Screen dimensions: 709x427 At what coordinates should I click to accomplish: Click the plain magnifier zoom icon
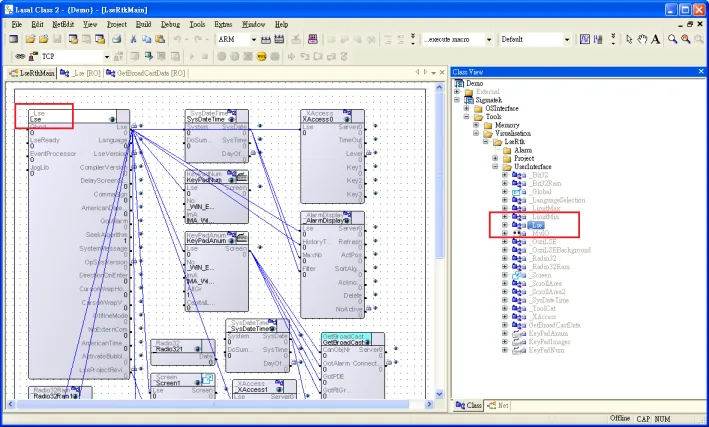click(x=672, y=39)
